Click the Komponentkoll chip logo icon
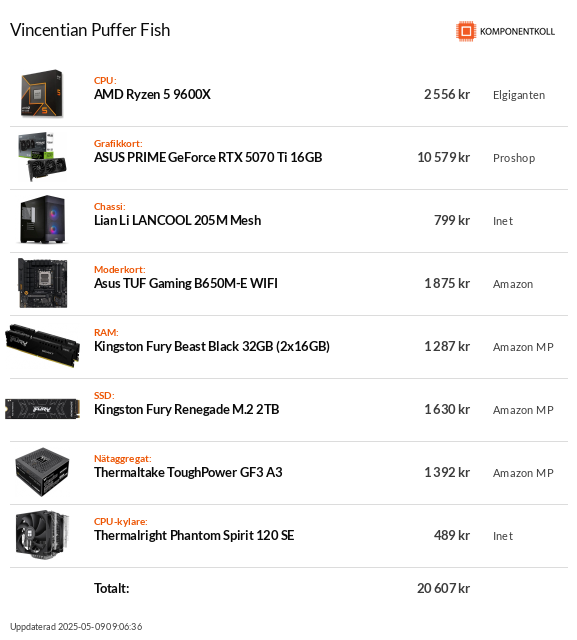The image size is (577, 640). pos(466,31)
